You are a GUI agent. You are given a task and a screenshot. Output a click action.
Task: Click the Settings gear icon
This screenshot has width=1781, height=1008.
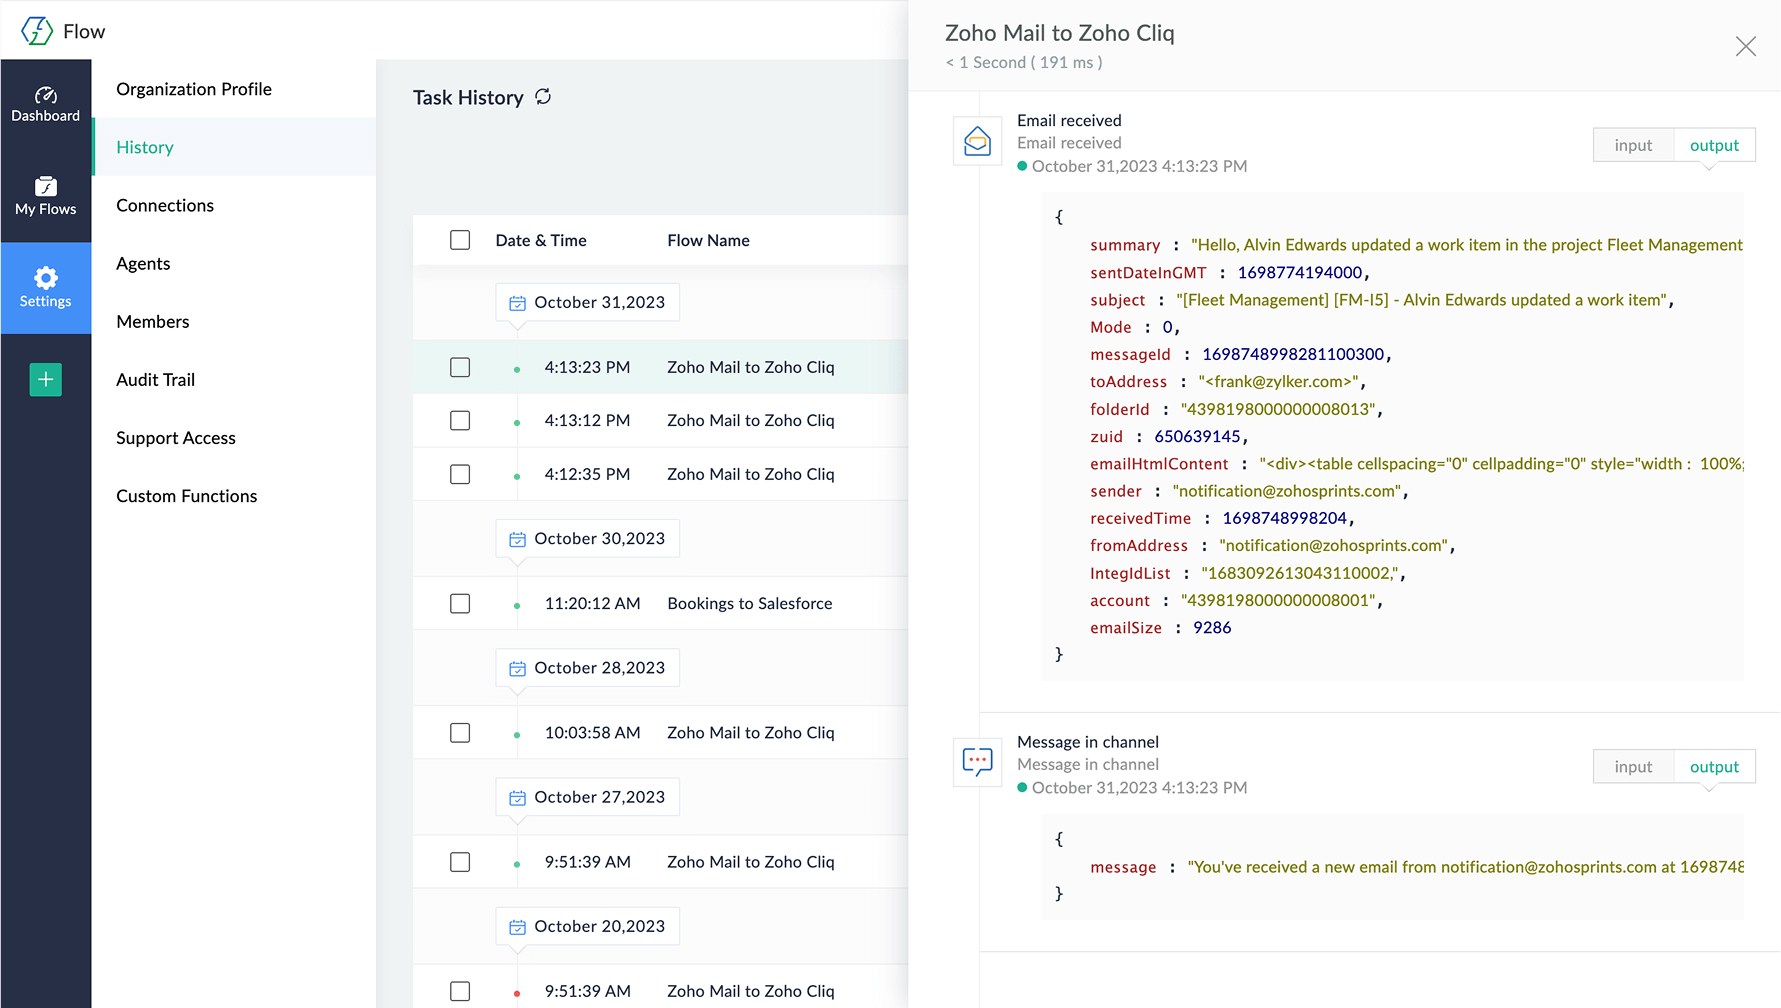45,278
